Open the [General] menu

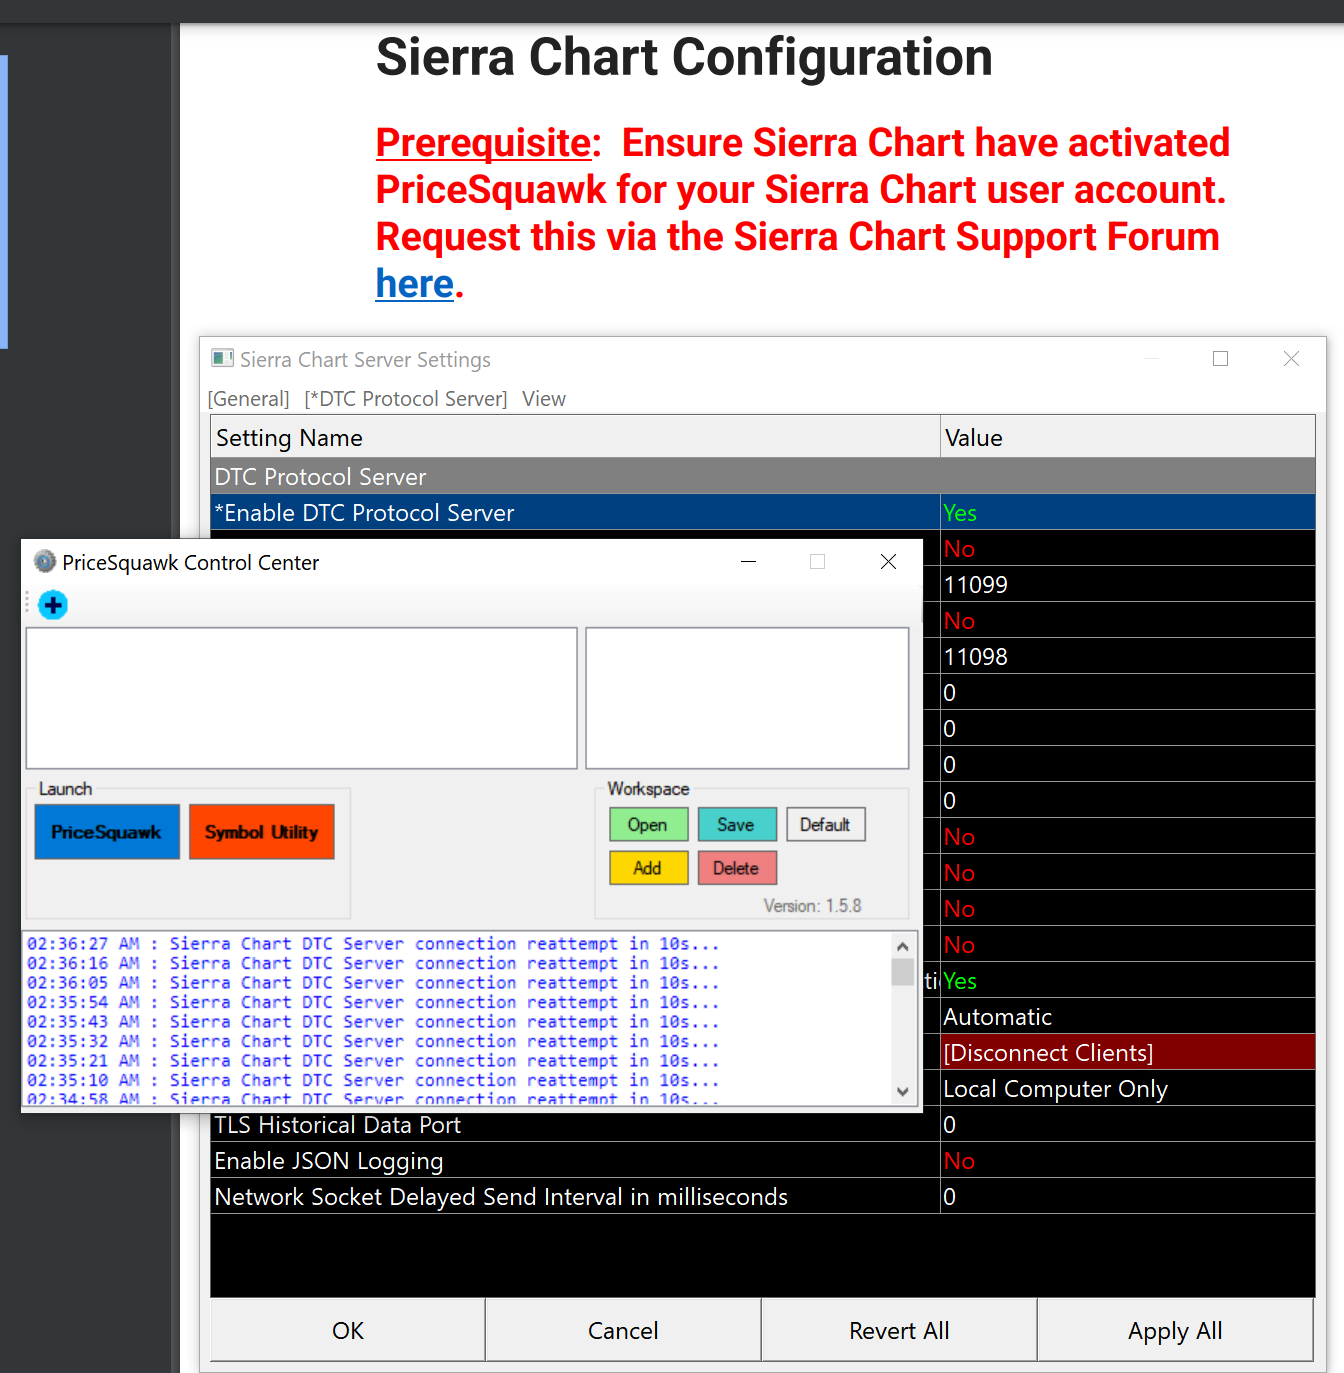[x=248, y=399]
